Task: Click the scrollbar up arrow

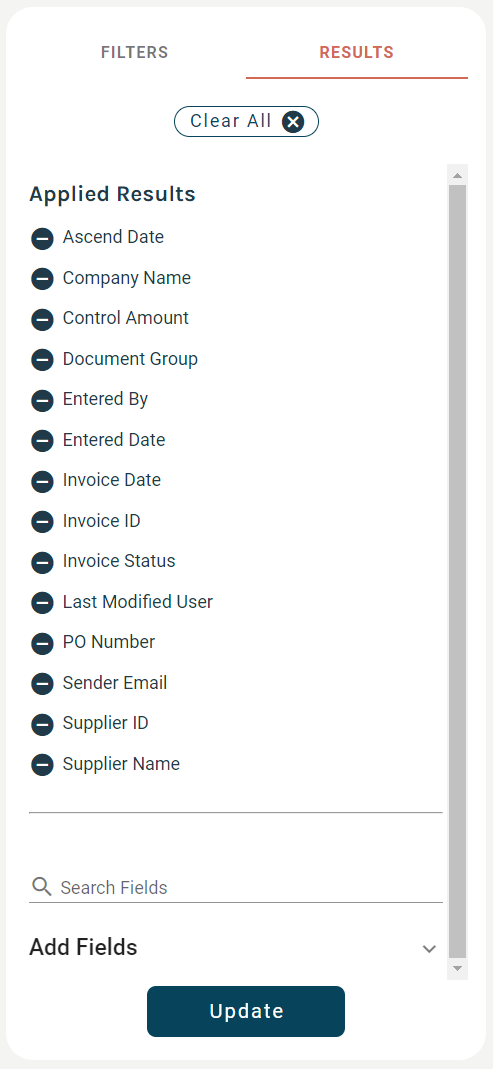Action: click(x=458, y=175)
